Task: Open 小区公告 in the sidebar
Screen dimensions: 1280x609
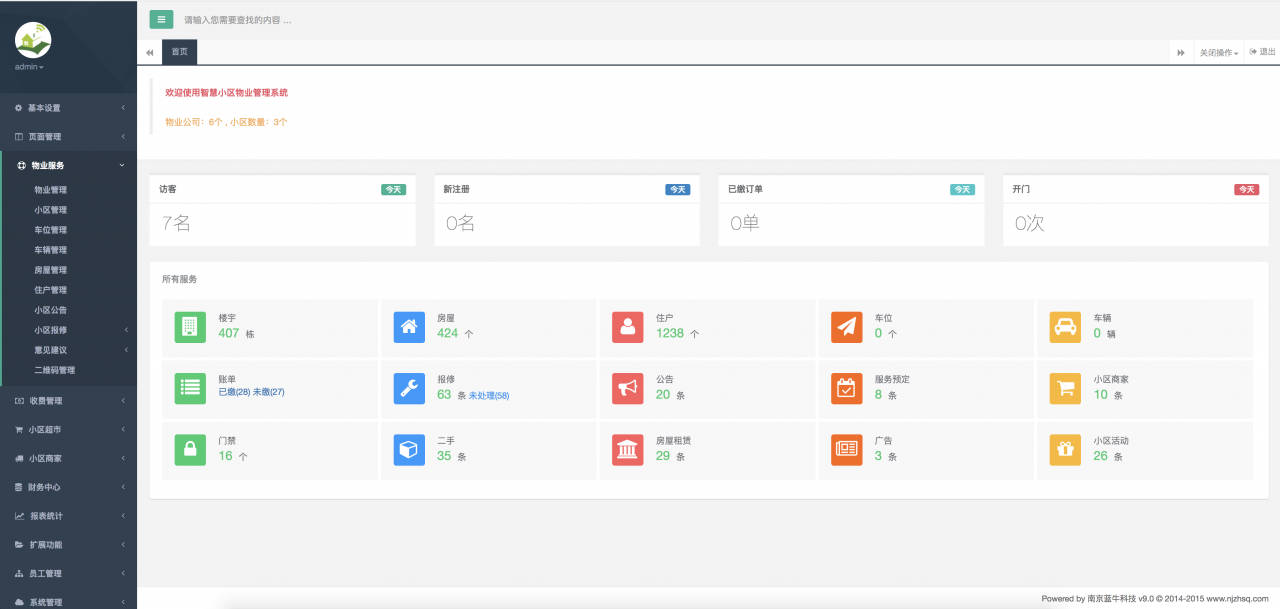Action: pos(51,310)
